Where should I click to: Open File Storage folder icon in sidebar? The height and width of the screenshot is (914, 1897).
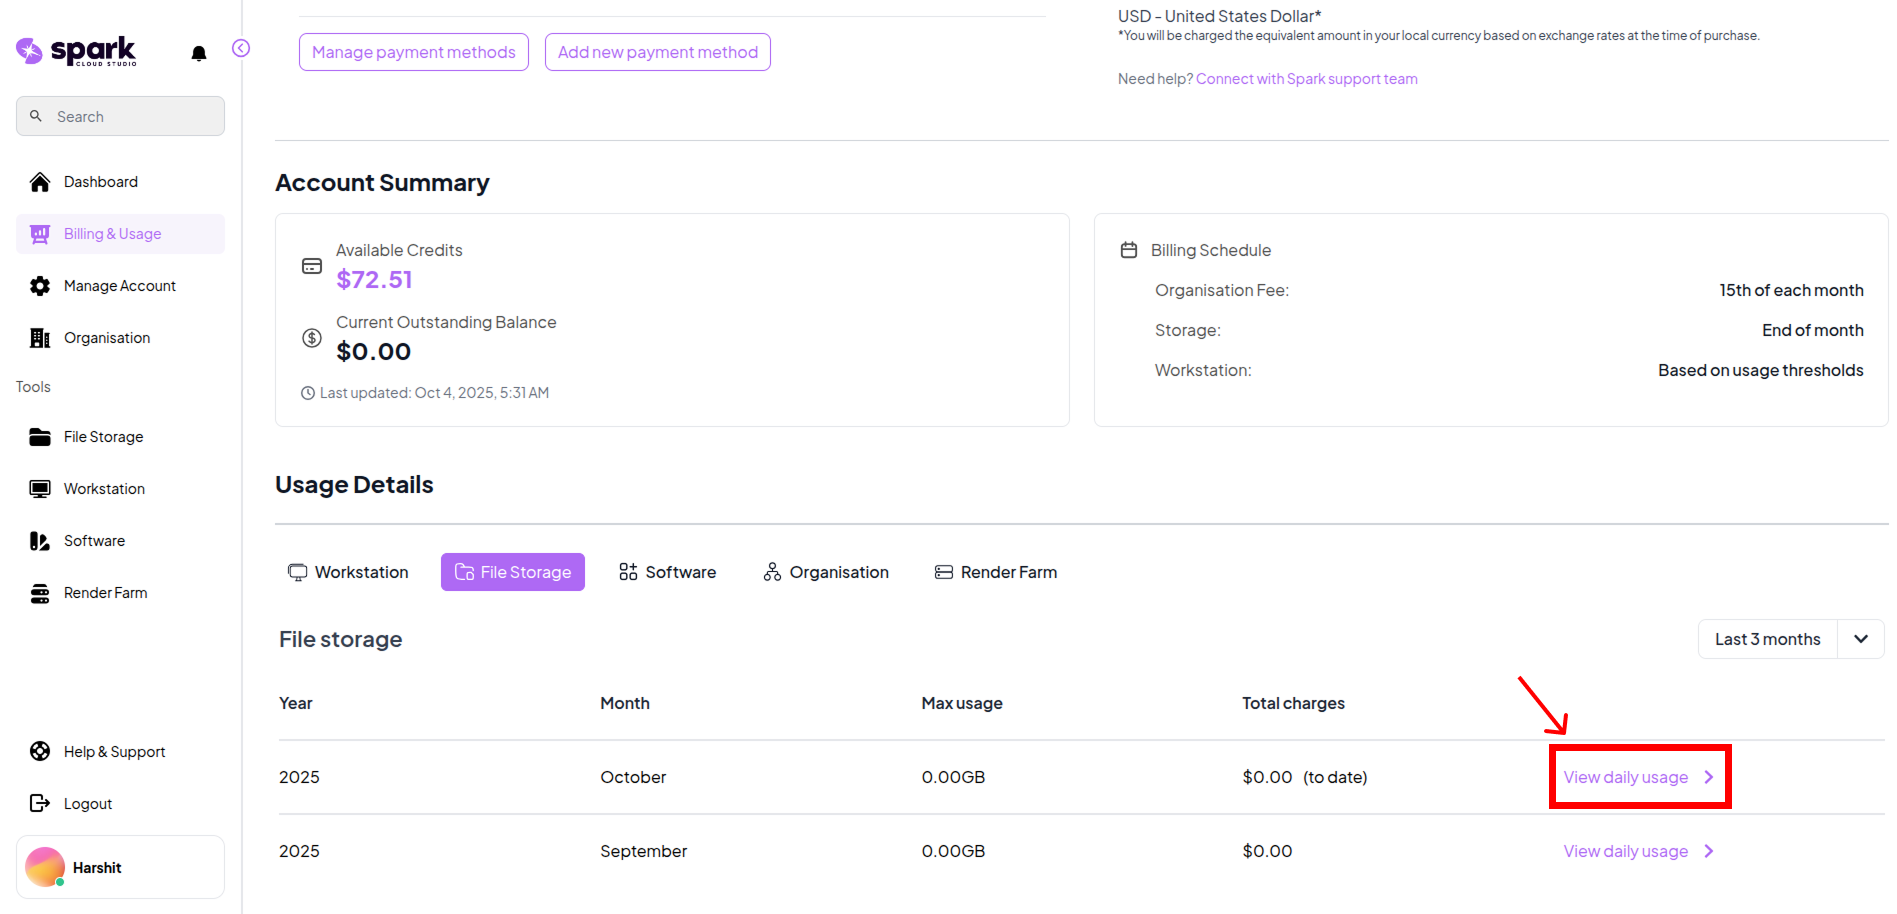tap(40, 437)
